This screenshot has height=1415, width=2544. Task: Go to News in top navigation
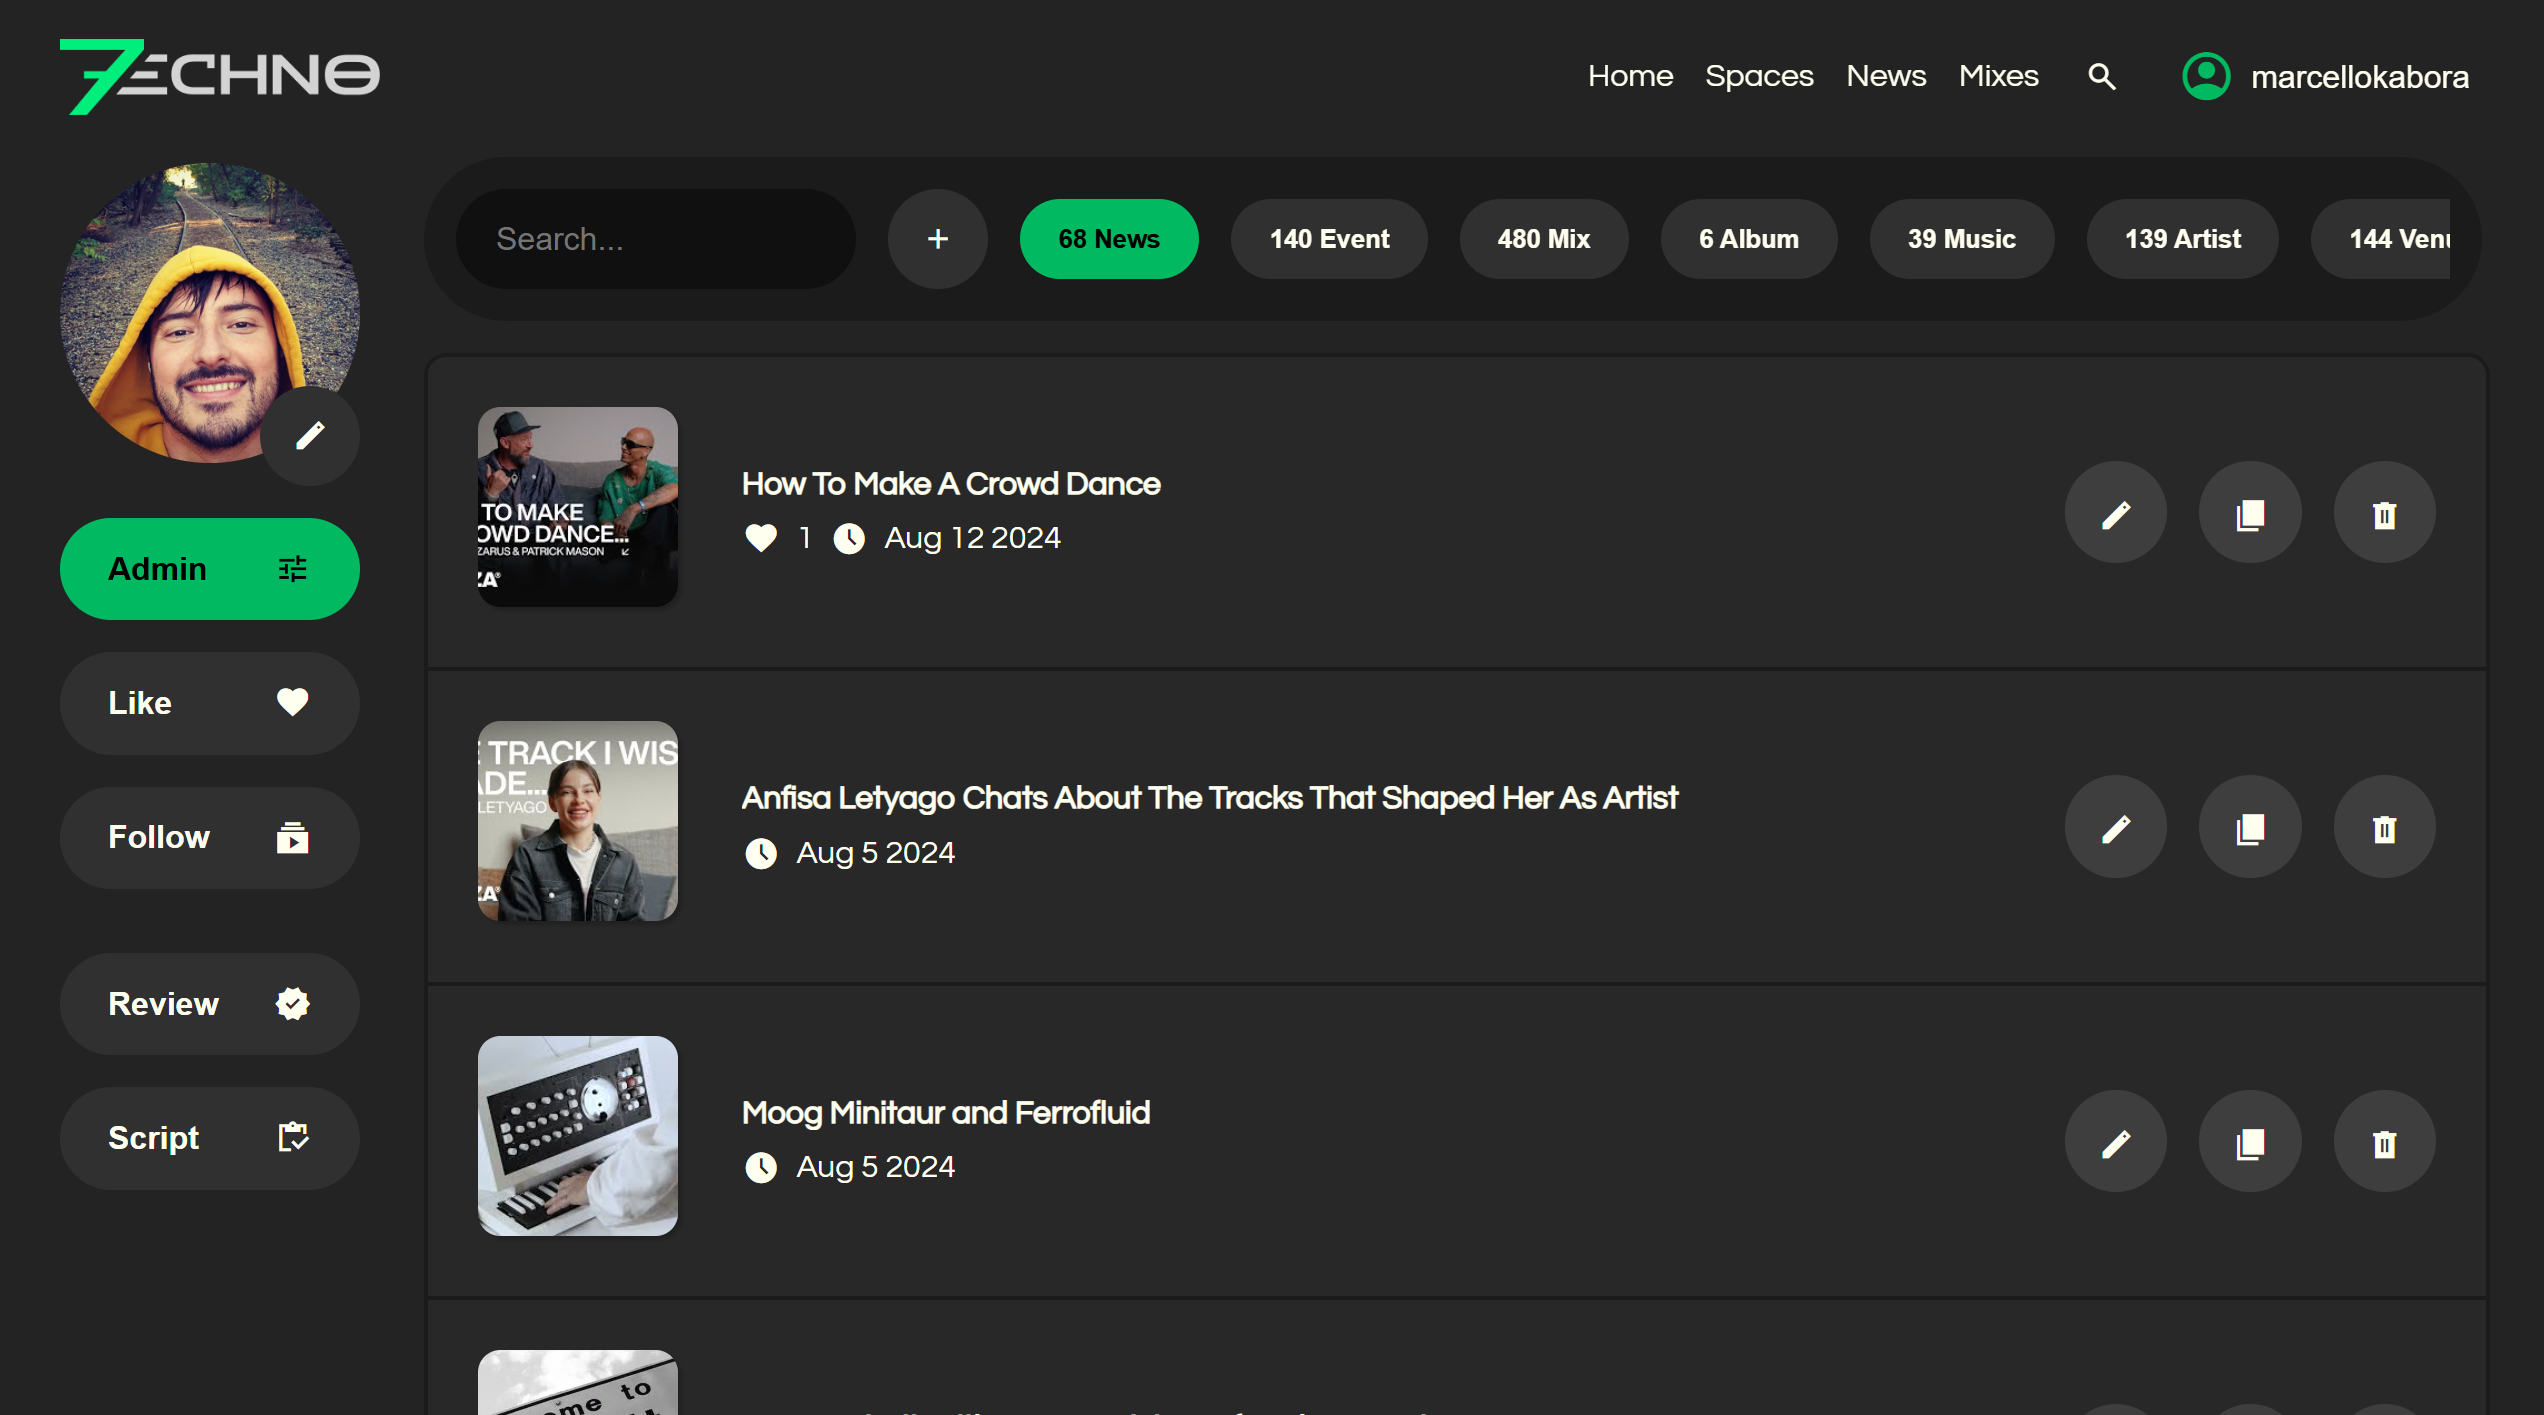[x=1886, y=76]
